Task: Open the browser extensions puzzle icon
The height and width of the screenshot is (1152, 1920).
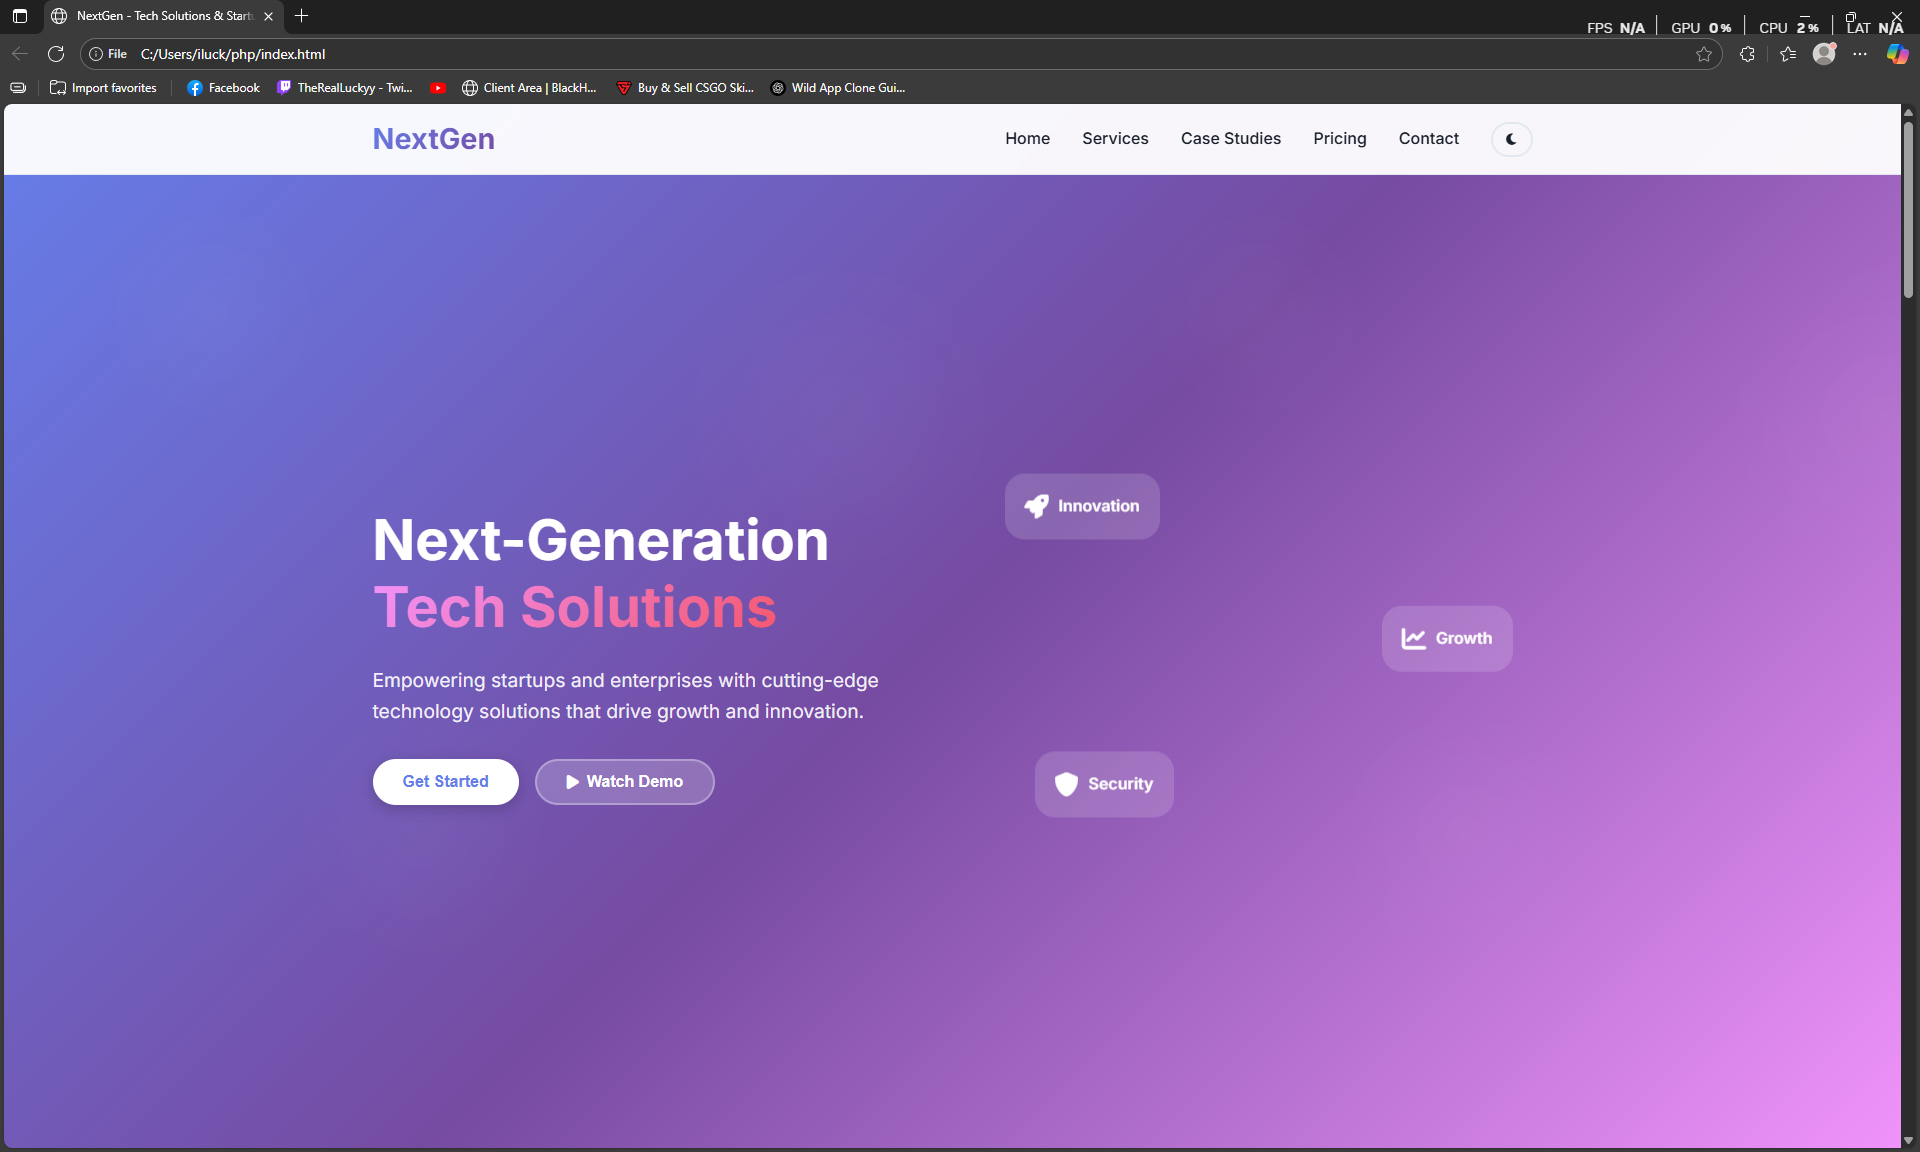Action: pyautogui.click(x=1747, y=54)
